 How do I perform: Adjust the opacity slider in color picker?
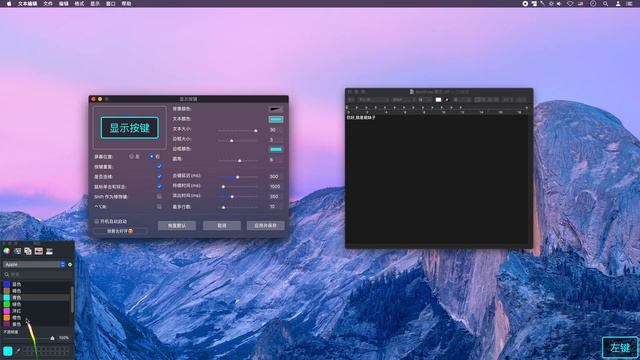tap(29, 338)
